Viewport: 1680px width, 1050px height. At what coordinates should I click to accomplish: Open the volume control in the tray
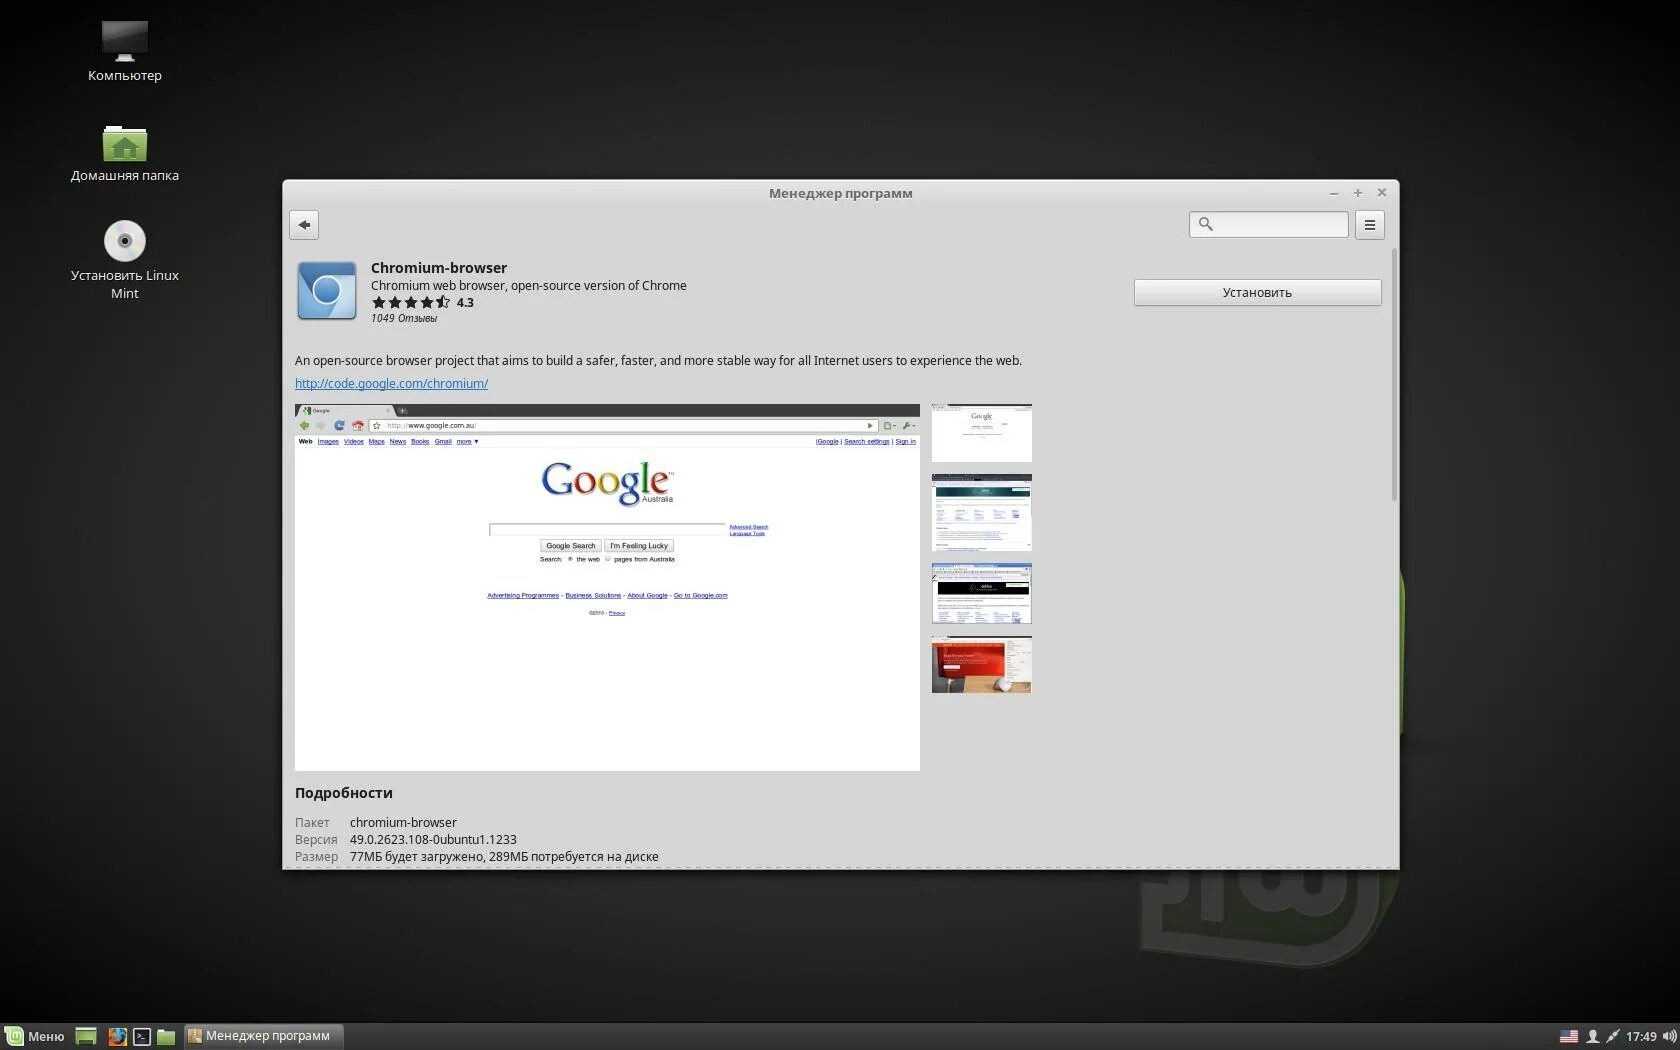(x=1669, y=1036)
